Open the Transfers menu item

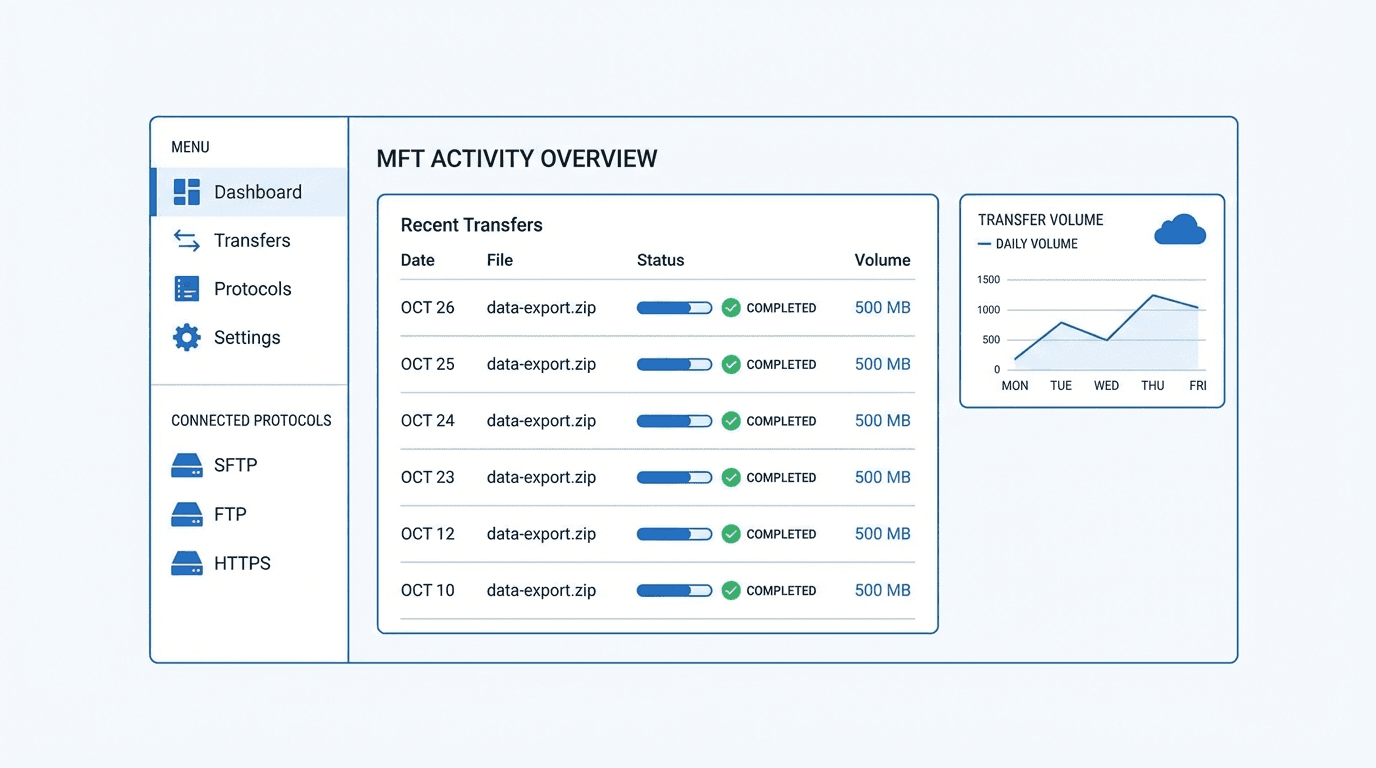252,241
